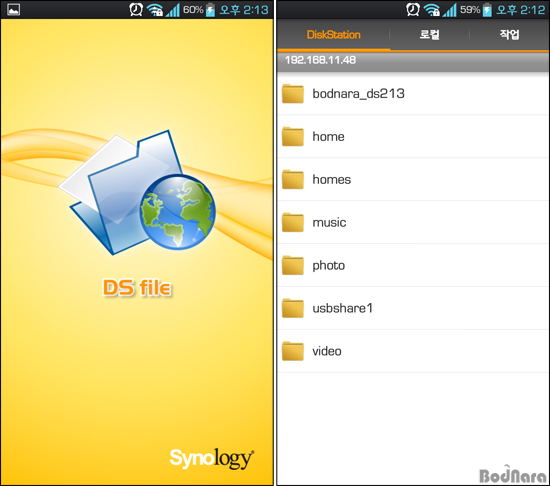550x486 pixels.
Task: Tap the DS file globe folder logo
Action: tap(138, 192)
